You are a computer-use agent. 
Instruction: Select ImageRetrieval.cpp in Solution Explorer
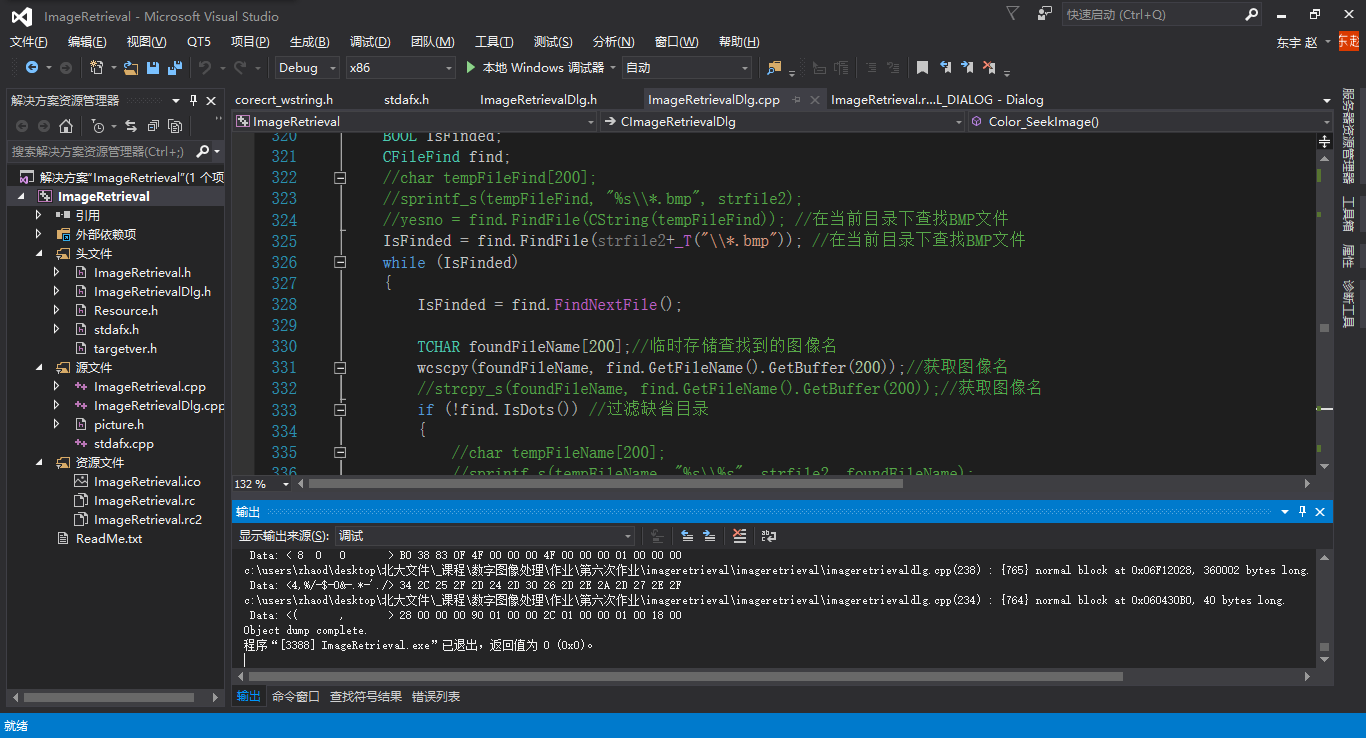point(150,386)
